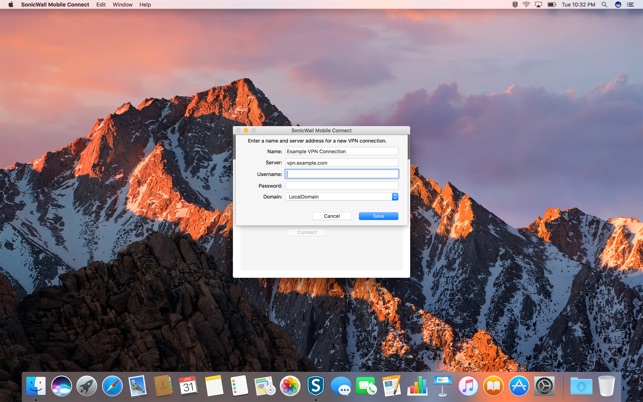Open Safari from the dock
This screenshot has height=402, width=643.
click(112, 385)
